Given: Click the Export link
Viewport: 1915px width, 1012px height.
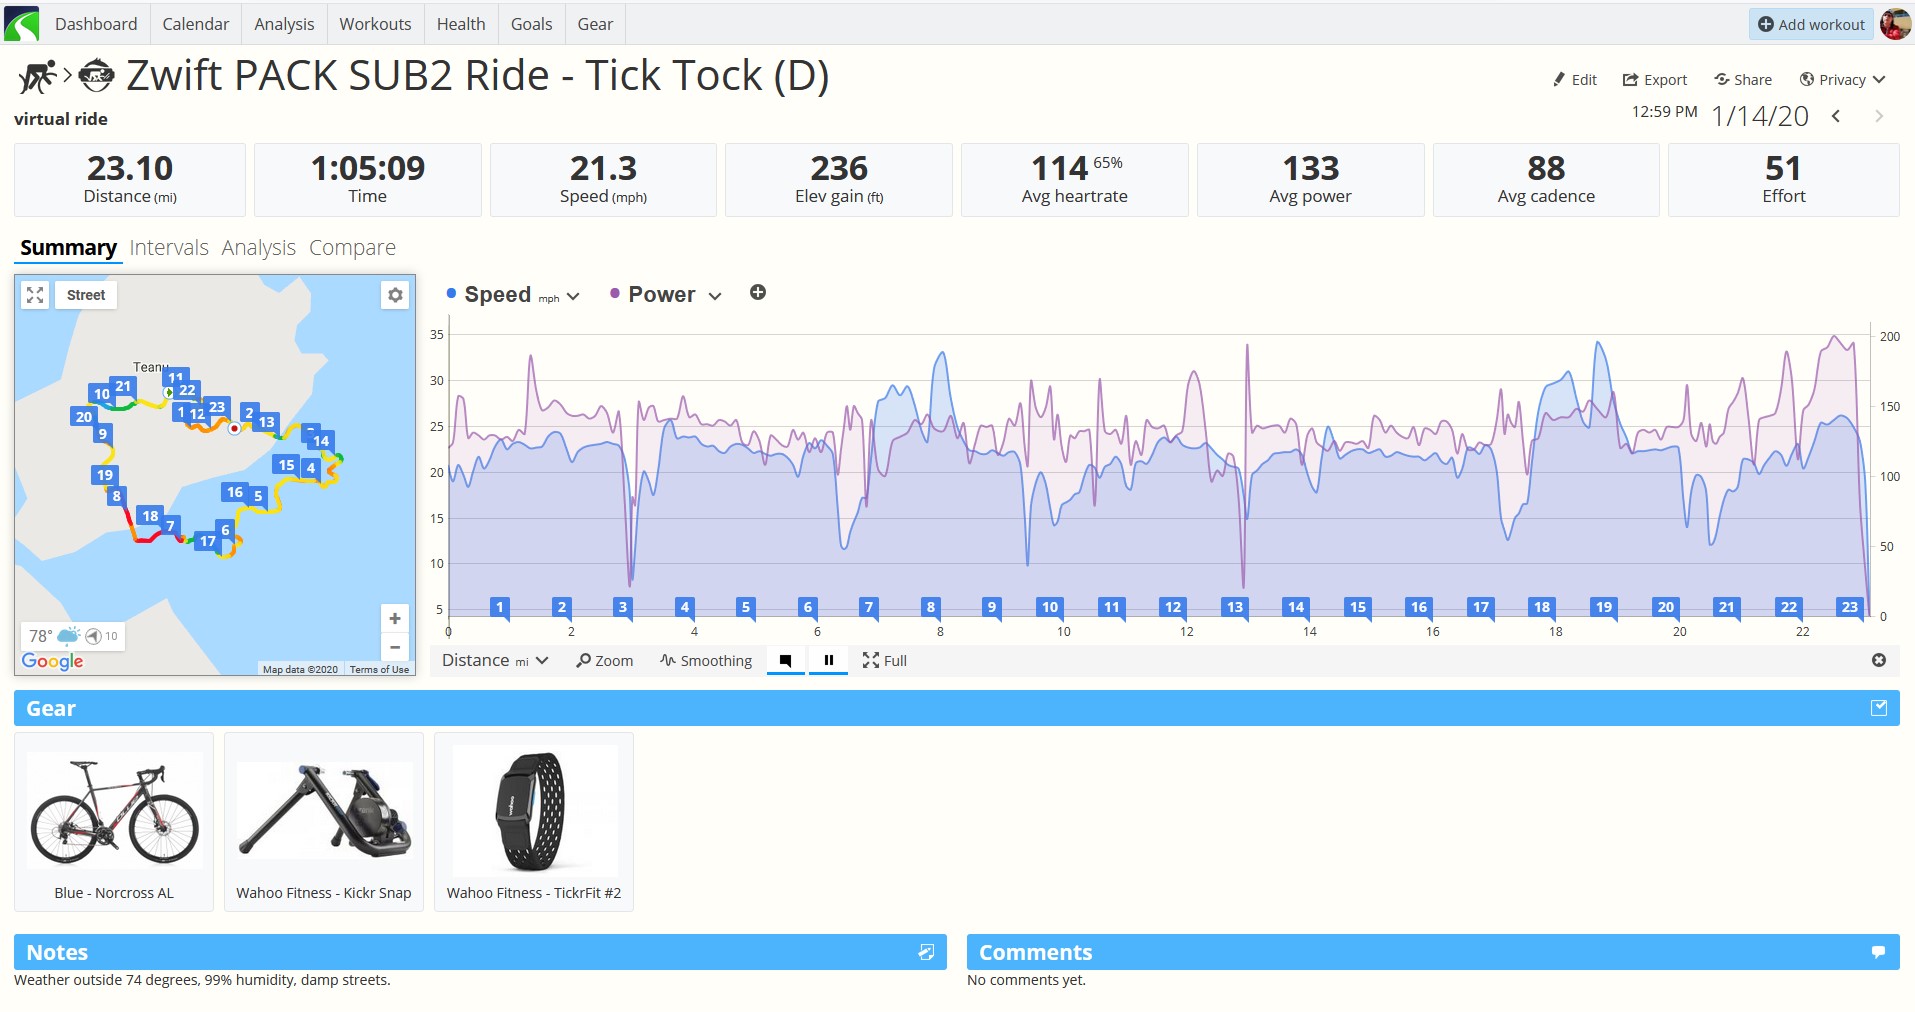Looking at the screenshot, I should pyautogui.click(x=1654, y=80).
